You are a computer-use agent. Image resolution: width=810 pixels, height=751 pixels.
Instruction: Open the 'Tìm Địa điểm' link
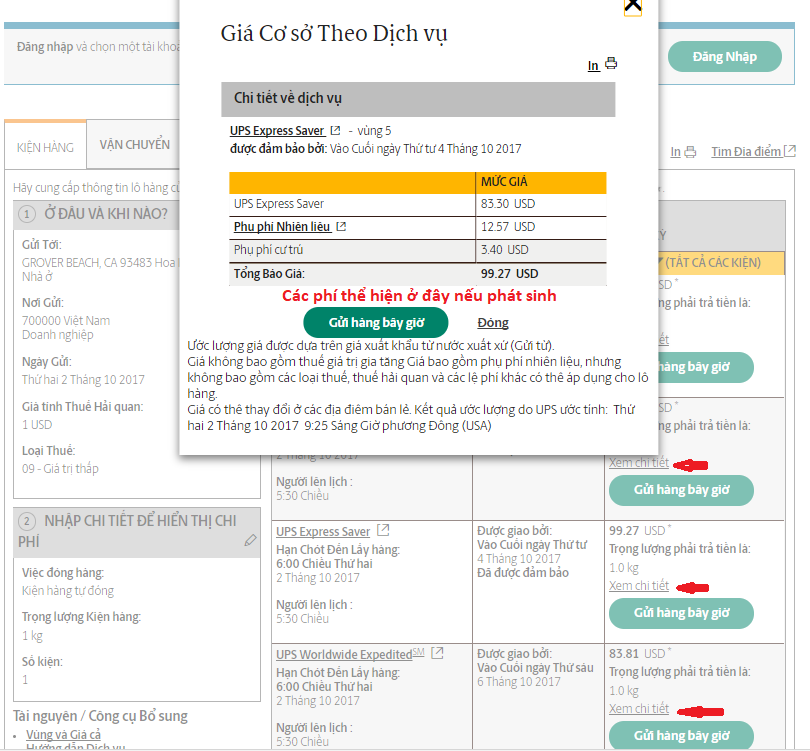746,152
